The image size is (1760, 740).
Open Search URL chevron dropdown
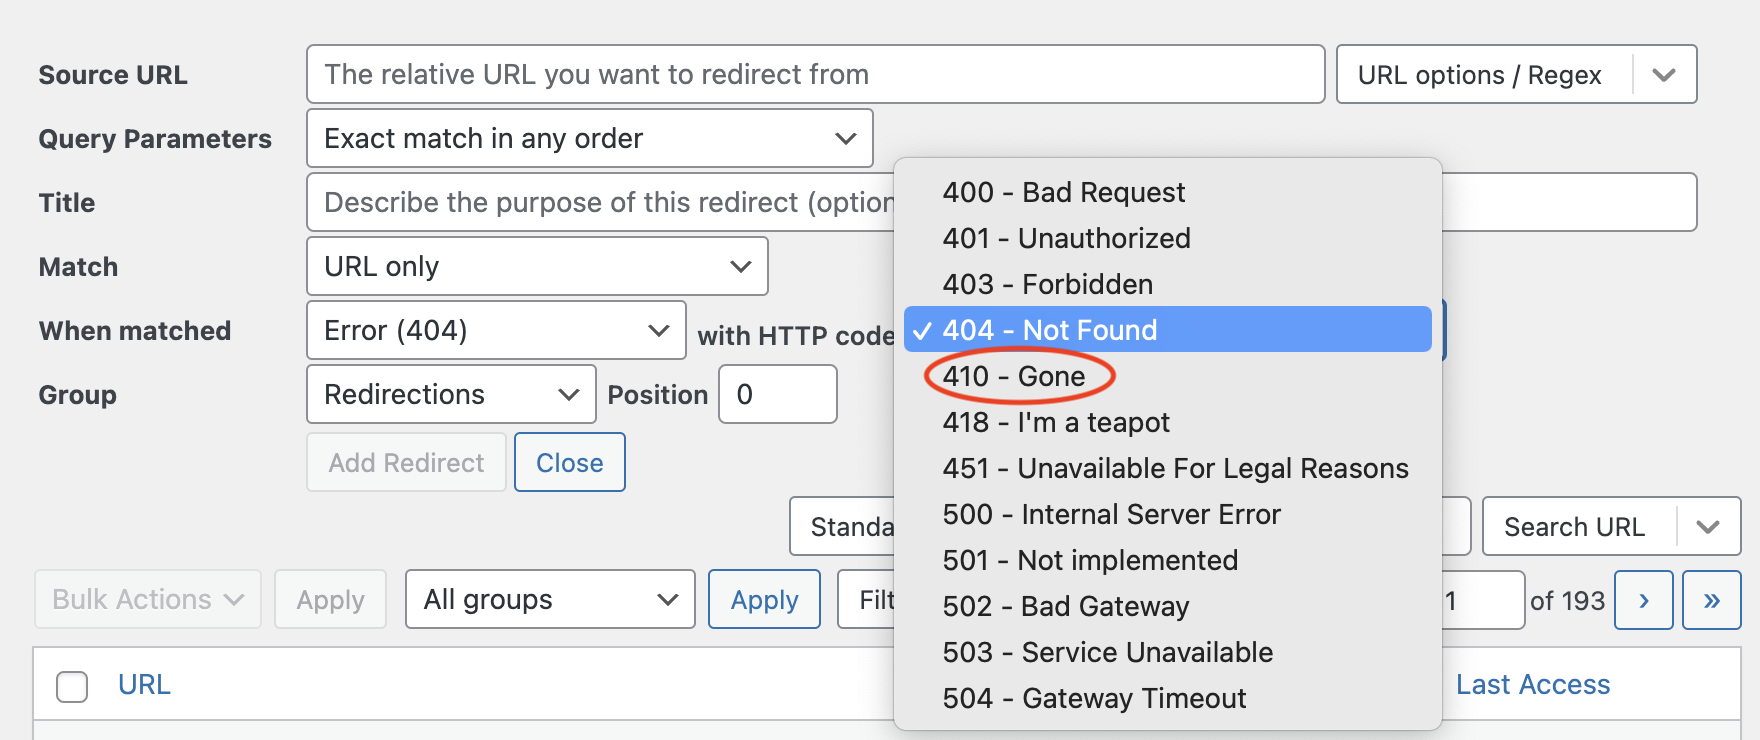point(1708,527)
